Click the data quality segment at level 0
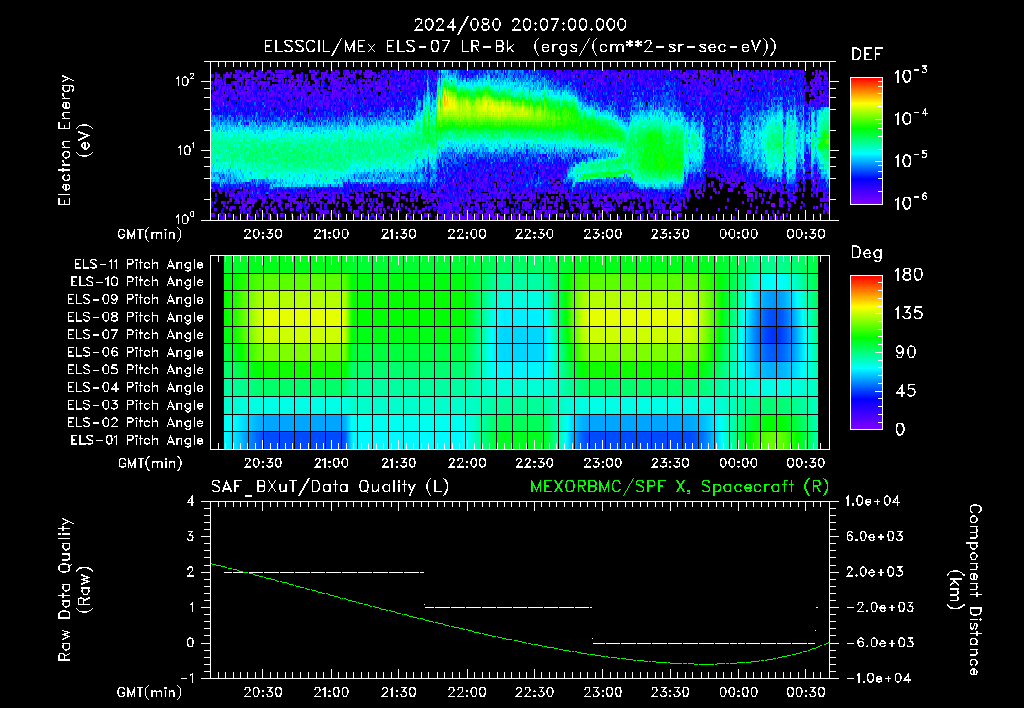The image size is (1024, 708). click(x=704, y=643)
